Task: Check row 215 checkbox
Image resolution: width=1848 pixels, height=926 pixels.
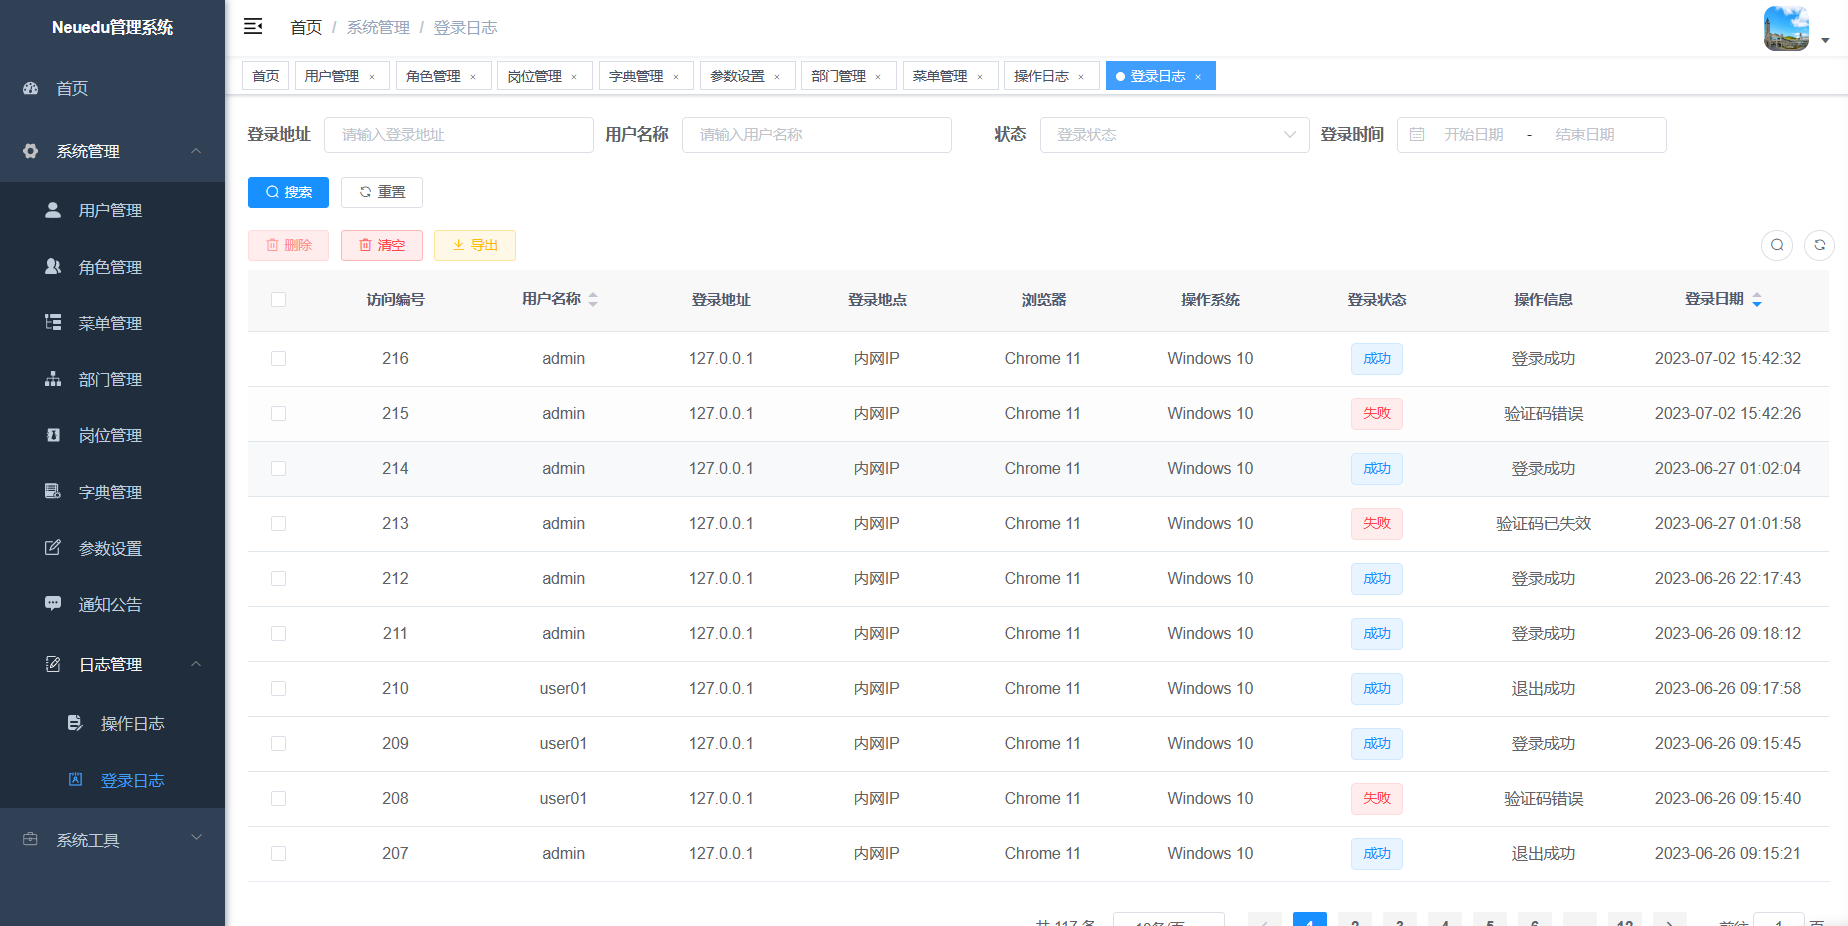Action: point(278,414)
